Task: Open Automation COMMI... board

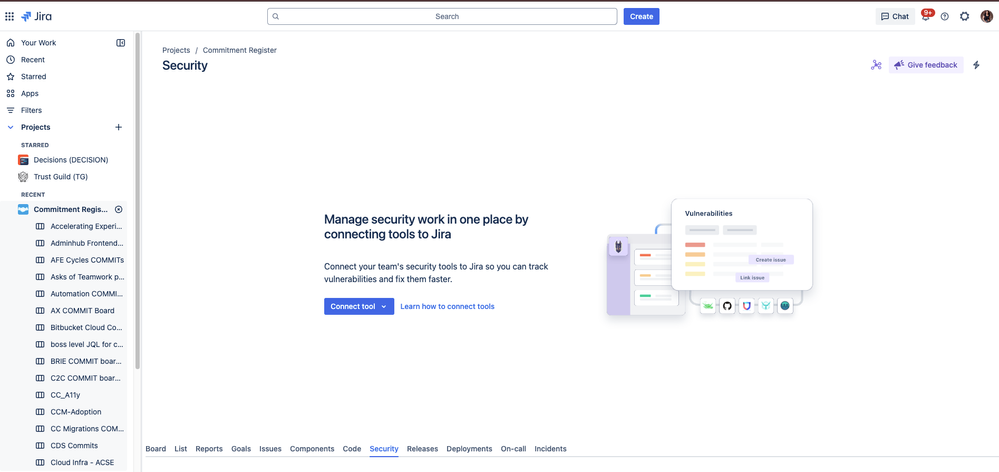Action: pos(87,294)
